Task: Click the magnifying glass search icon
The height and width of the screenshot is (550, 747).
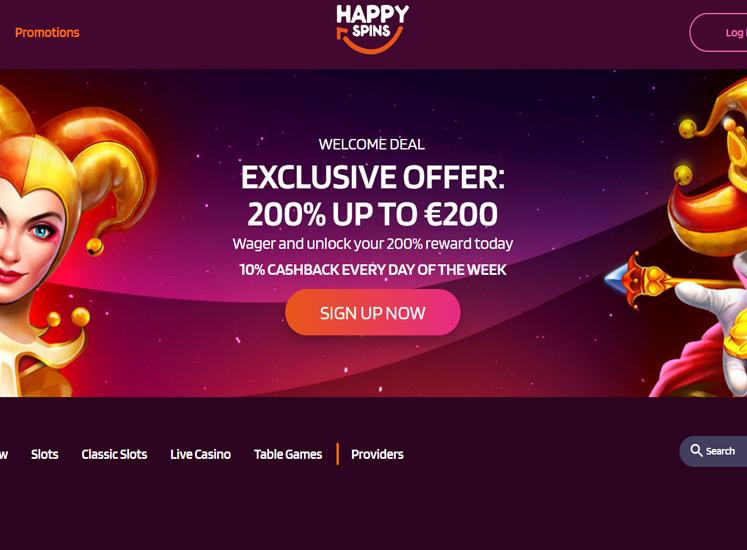Action: [x=696, y=450]
